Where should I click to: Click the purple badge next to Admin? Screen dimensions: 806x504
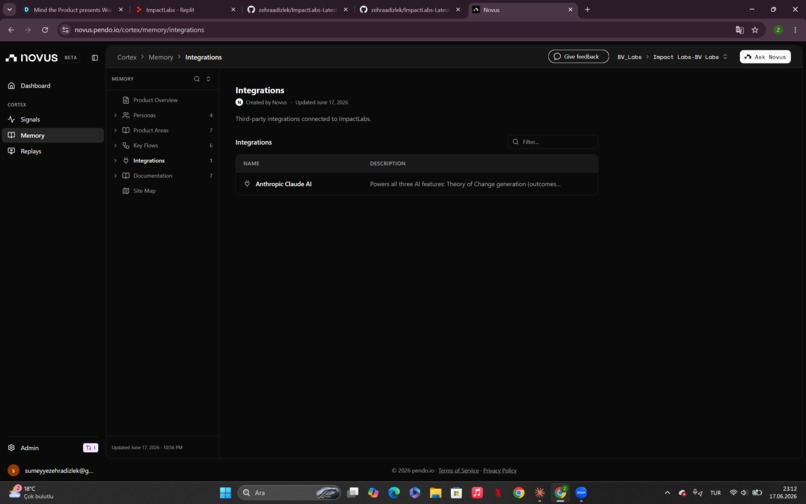90,448
